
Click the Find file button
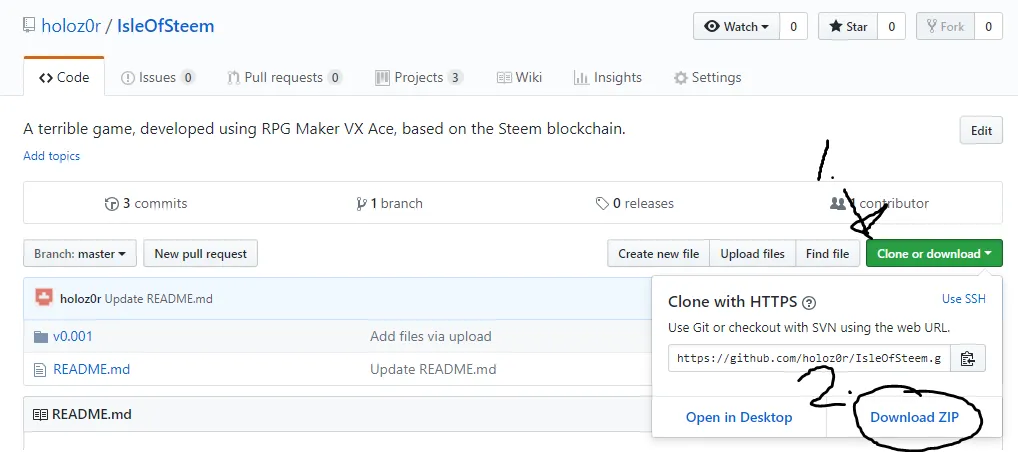click(x=827, y=253)
